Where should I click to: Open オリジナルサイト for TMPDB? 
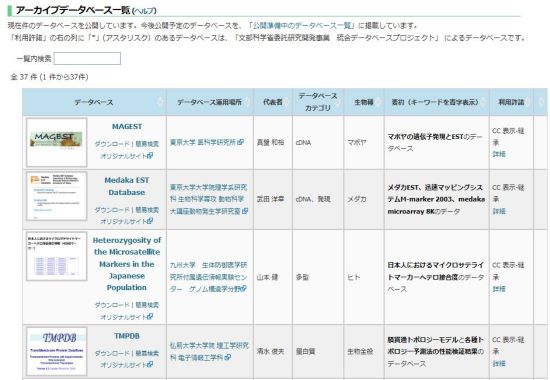[127, 365]
